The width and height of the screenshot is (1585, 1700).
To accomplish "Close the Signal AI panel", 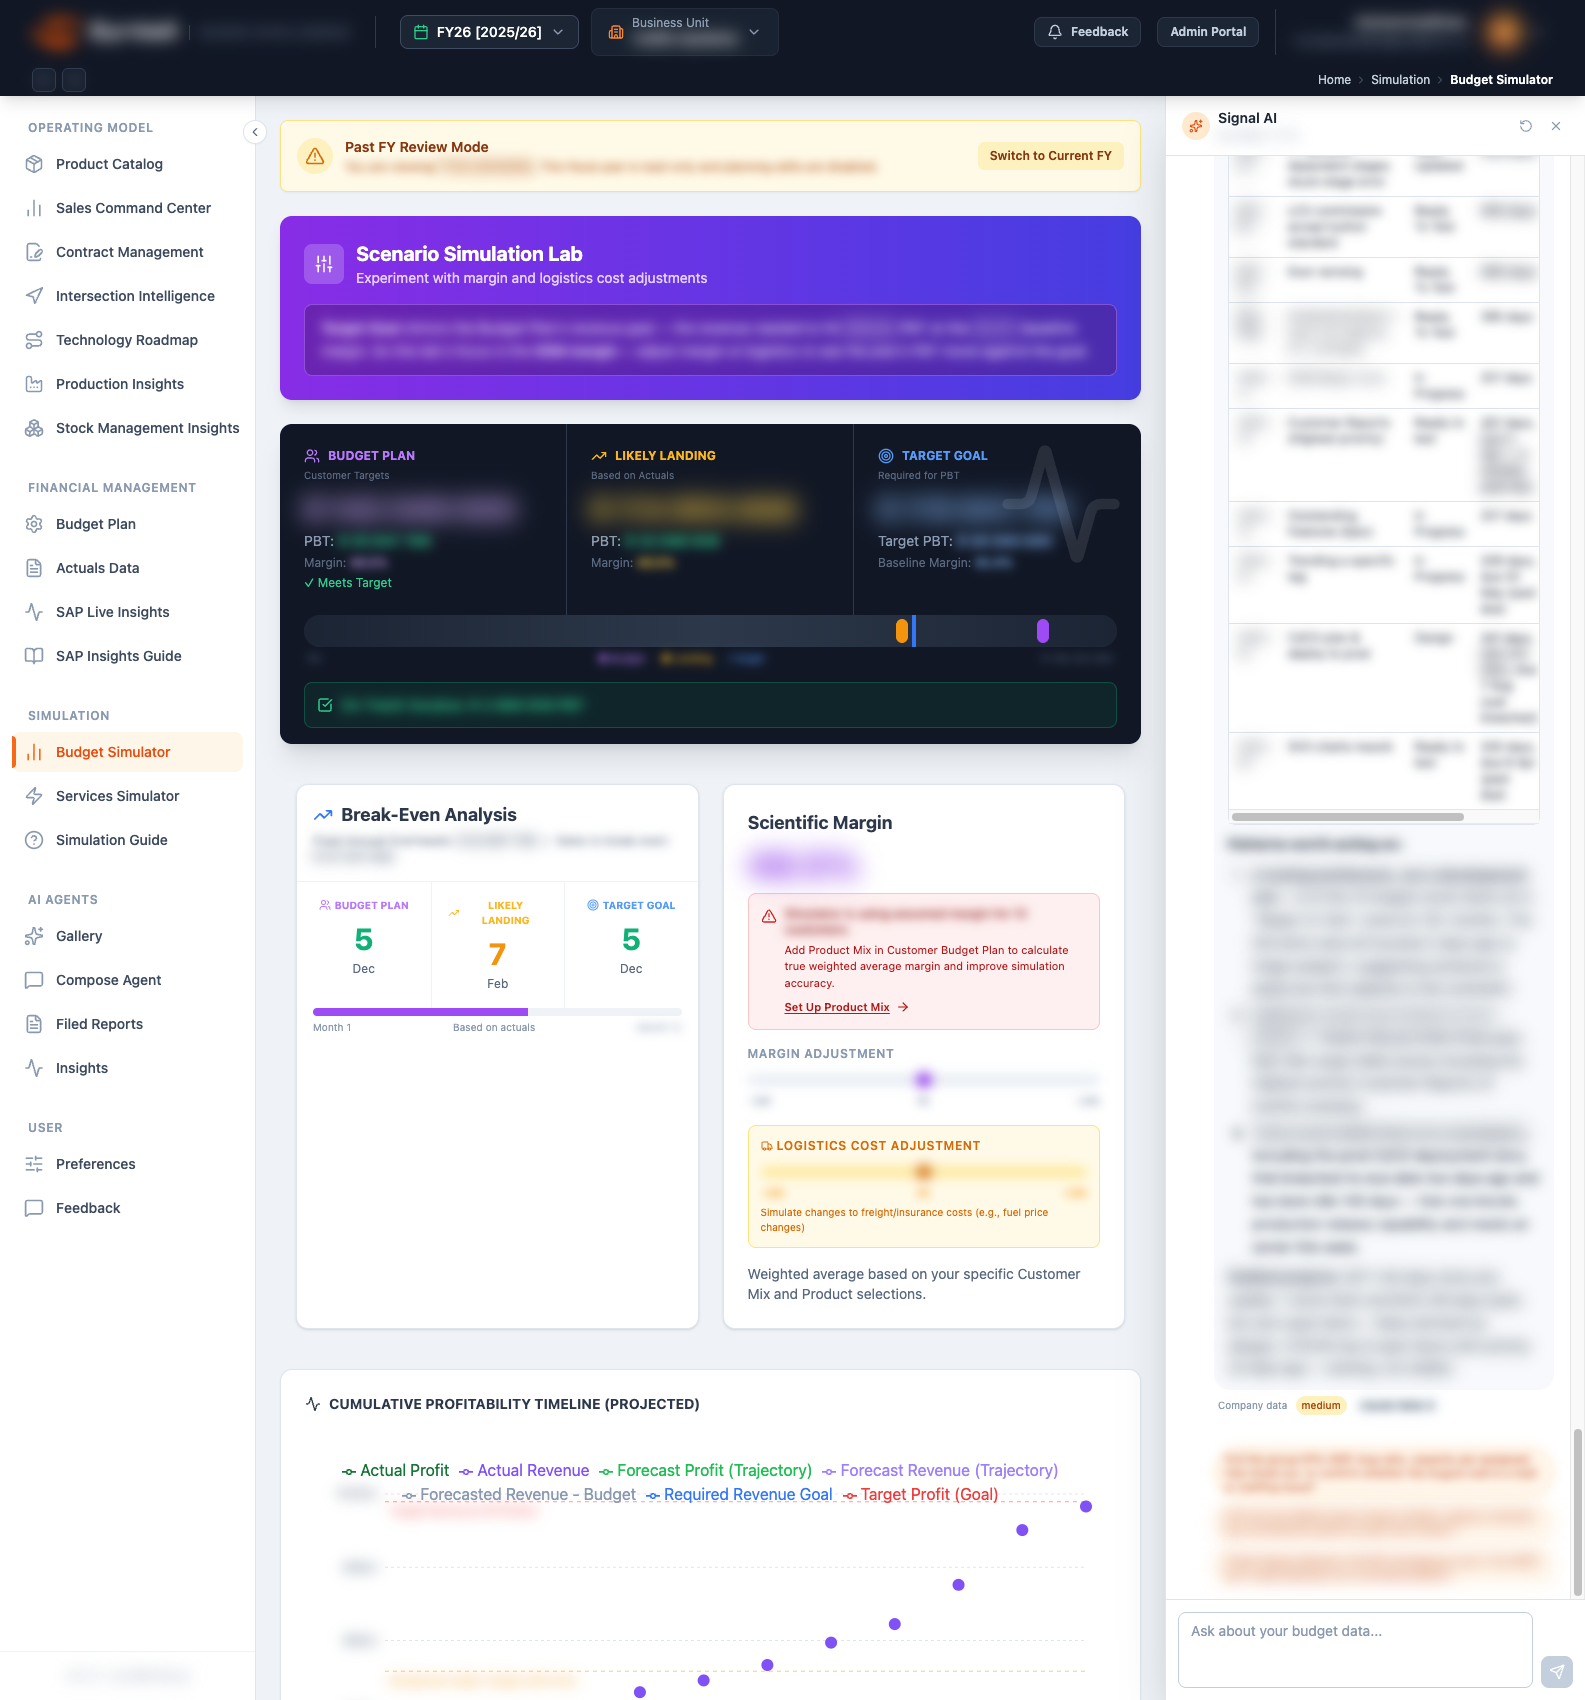I will tap(1556, 126).
